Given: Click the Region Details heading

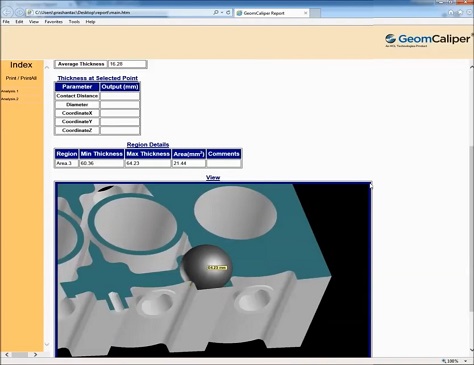Looking at the screenshot, I should click(148, 145).
